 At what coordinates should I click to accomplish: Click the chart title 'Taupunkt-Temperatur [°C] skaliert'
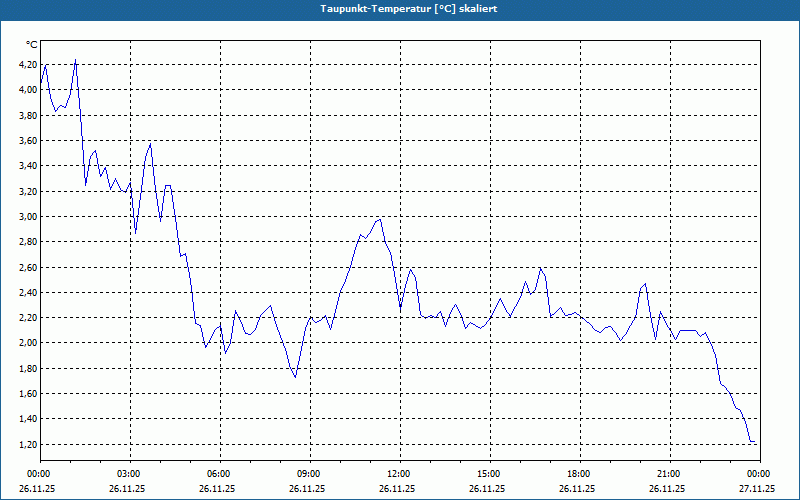[409, 9]
